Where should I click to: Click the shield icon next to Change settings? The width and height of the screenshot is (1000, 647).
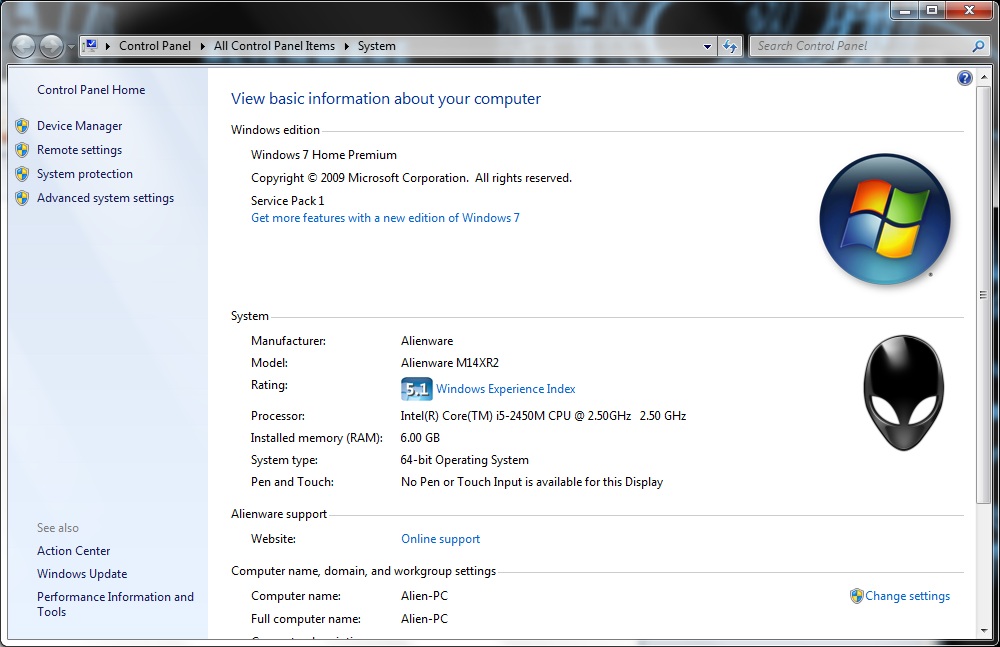[x=857, y=596]
